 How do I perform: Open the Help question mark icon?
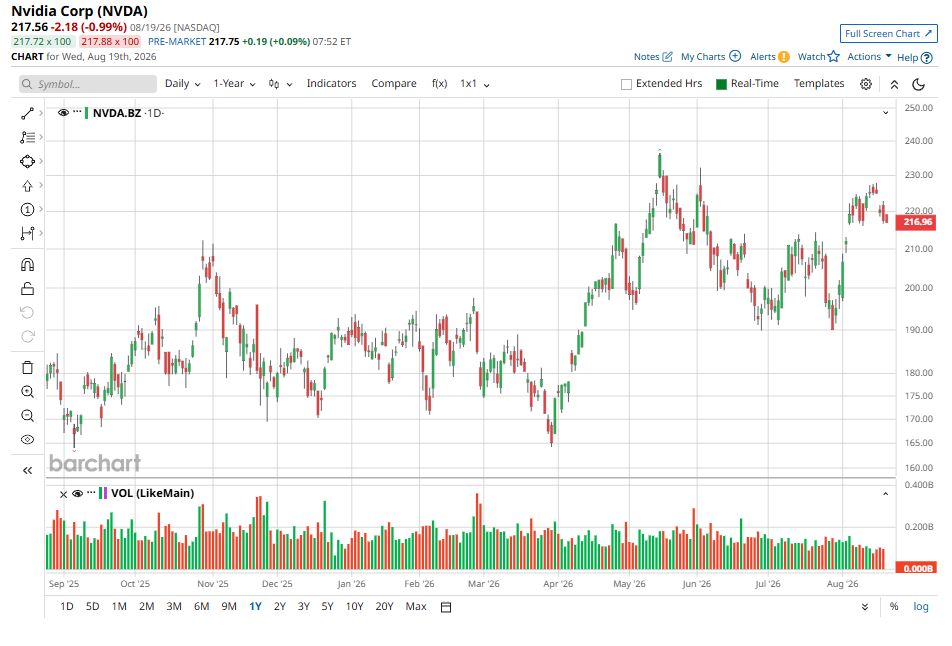tap(926, 58)
